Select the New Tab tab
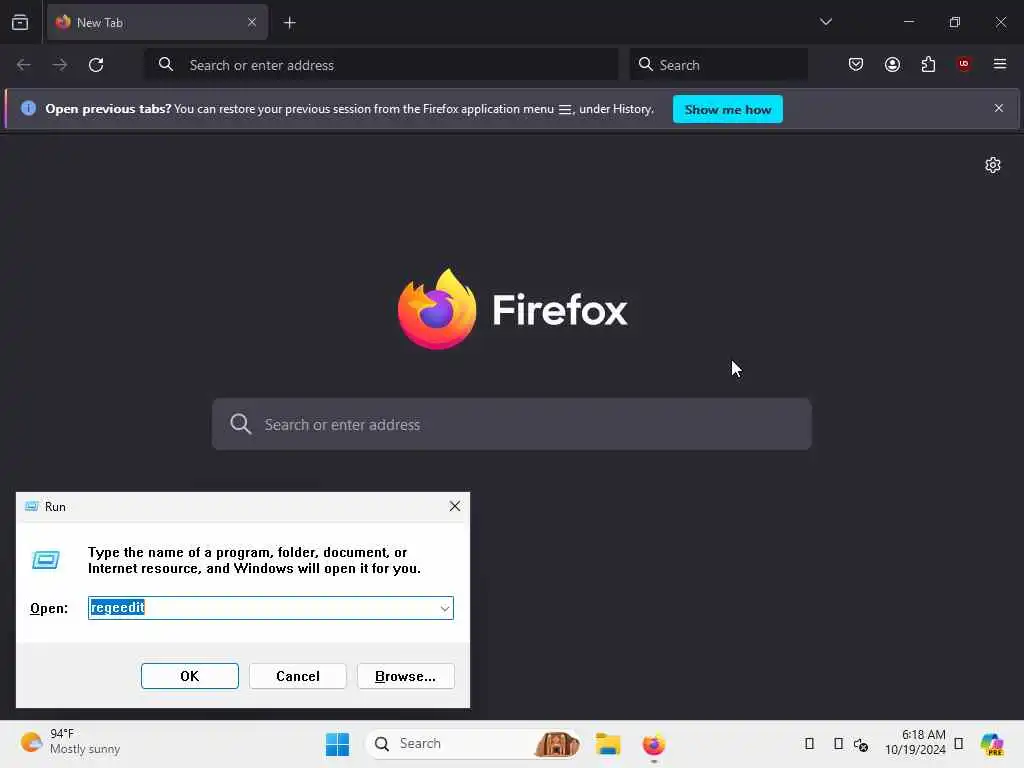Image resolution: width=1024 pixels, height=768 pixels. [157, 22]
